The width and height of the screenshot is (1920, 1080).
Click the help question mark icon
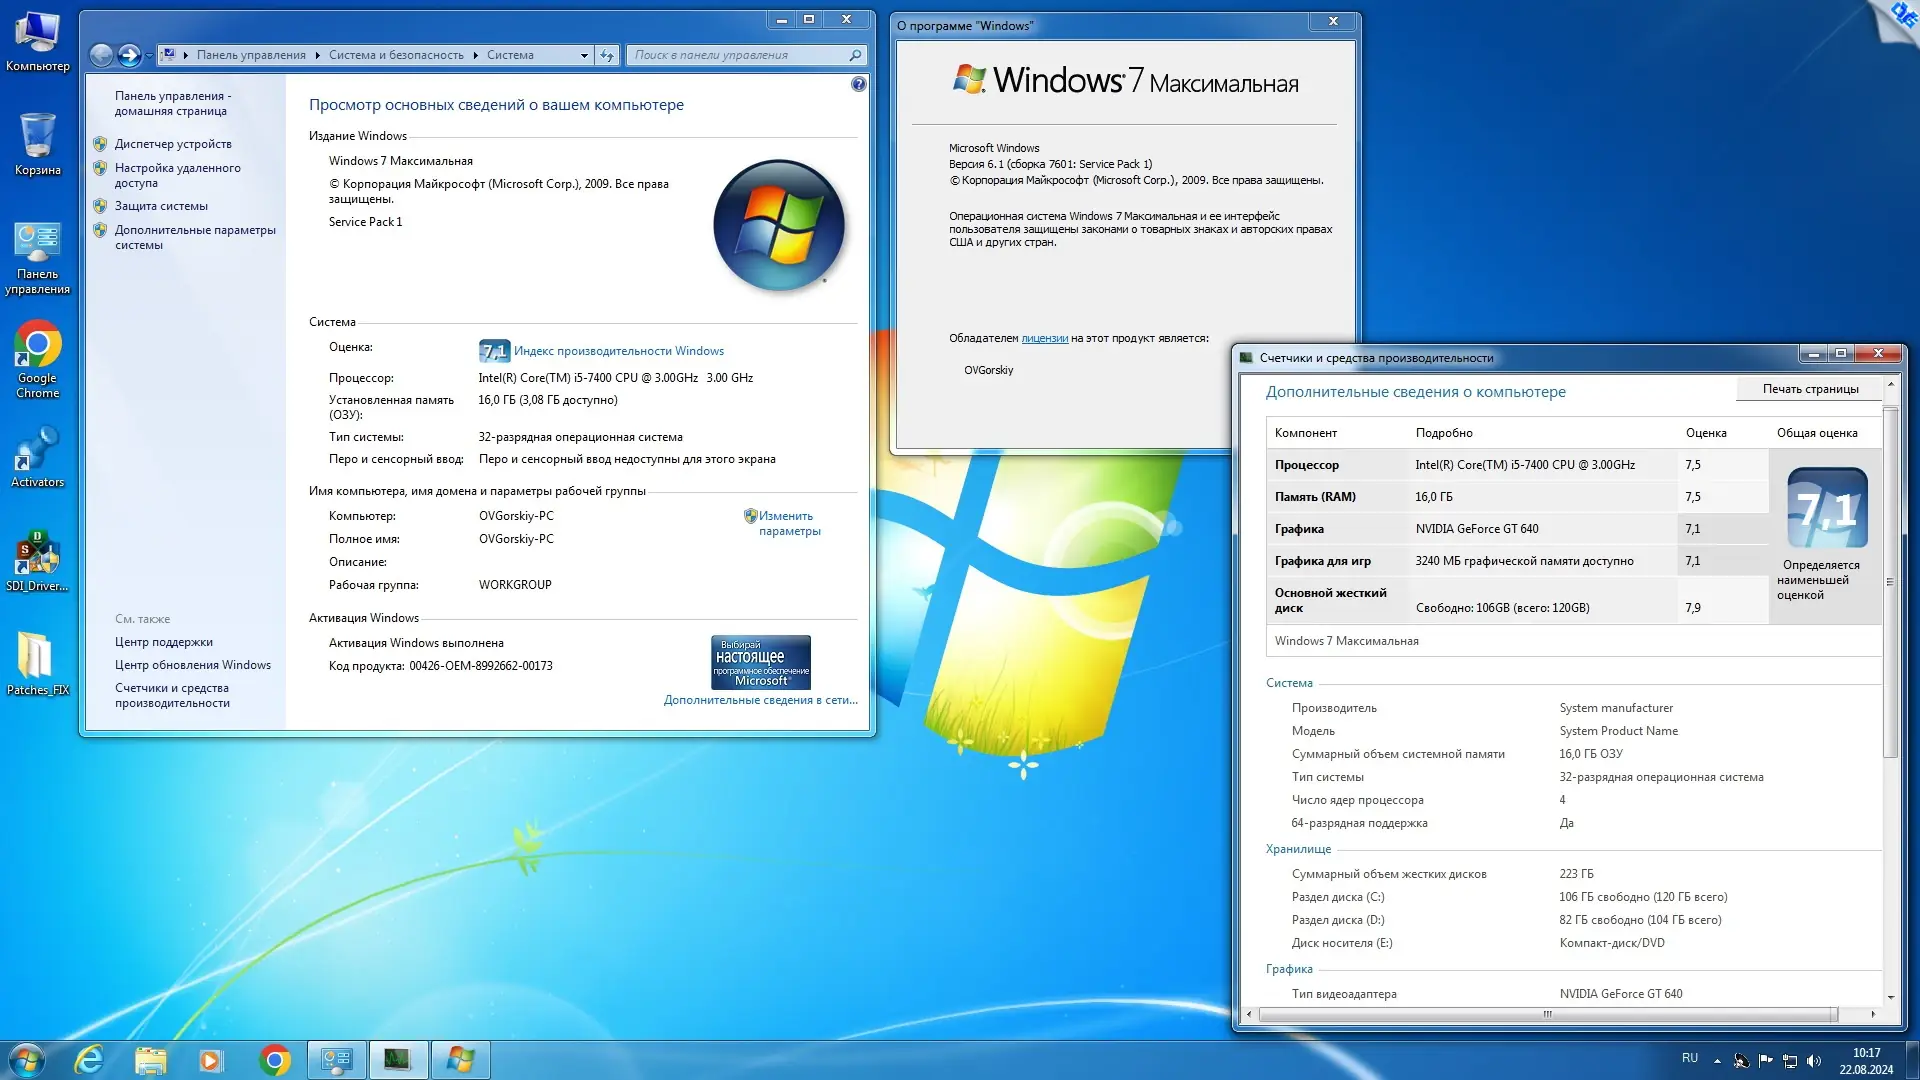coord(858,85)
